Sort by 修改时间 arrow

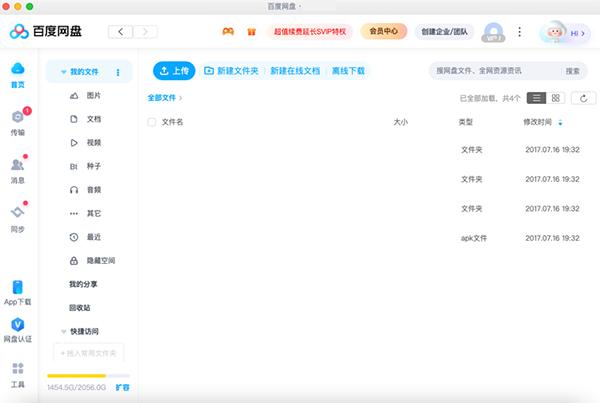tap(560, 122)
